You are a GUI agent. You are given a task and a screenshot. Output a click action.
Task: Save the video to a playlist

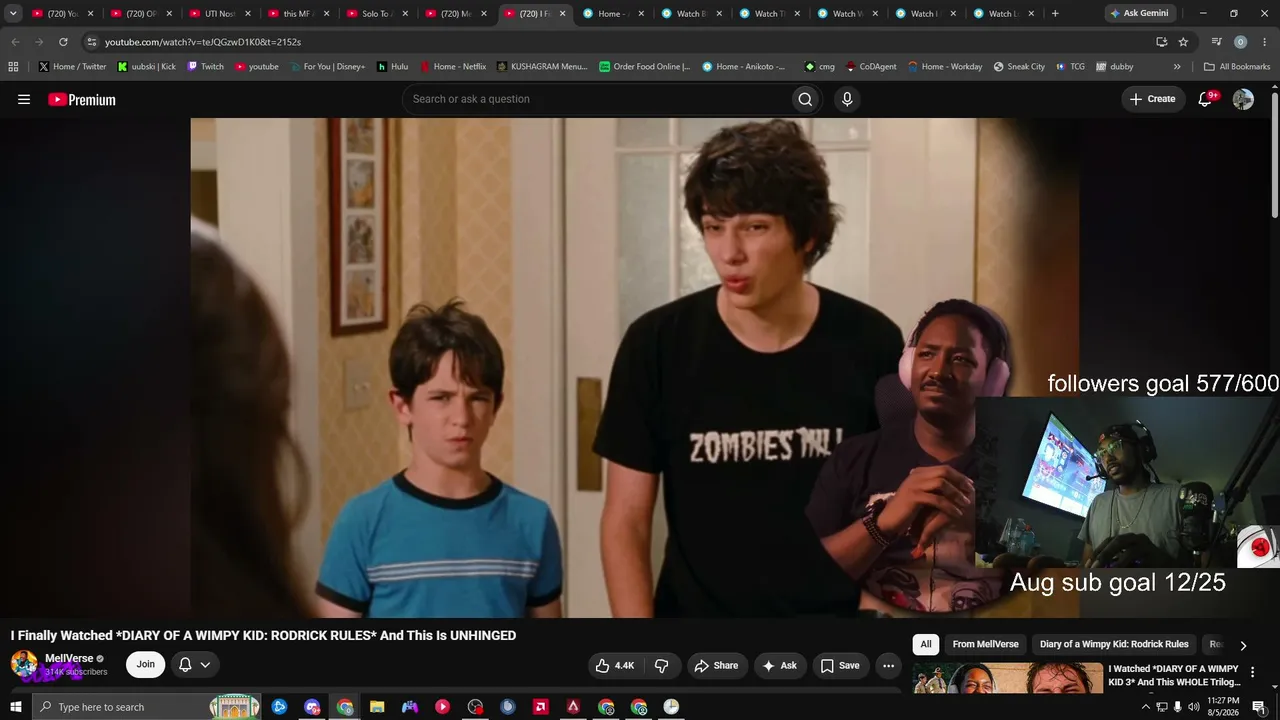[x=840, y=665]
